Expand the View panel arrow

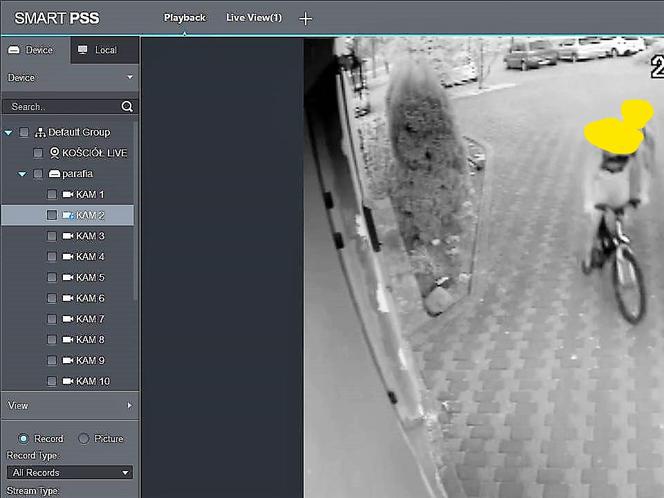click(130, 405)
